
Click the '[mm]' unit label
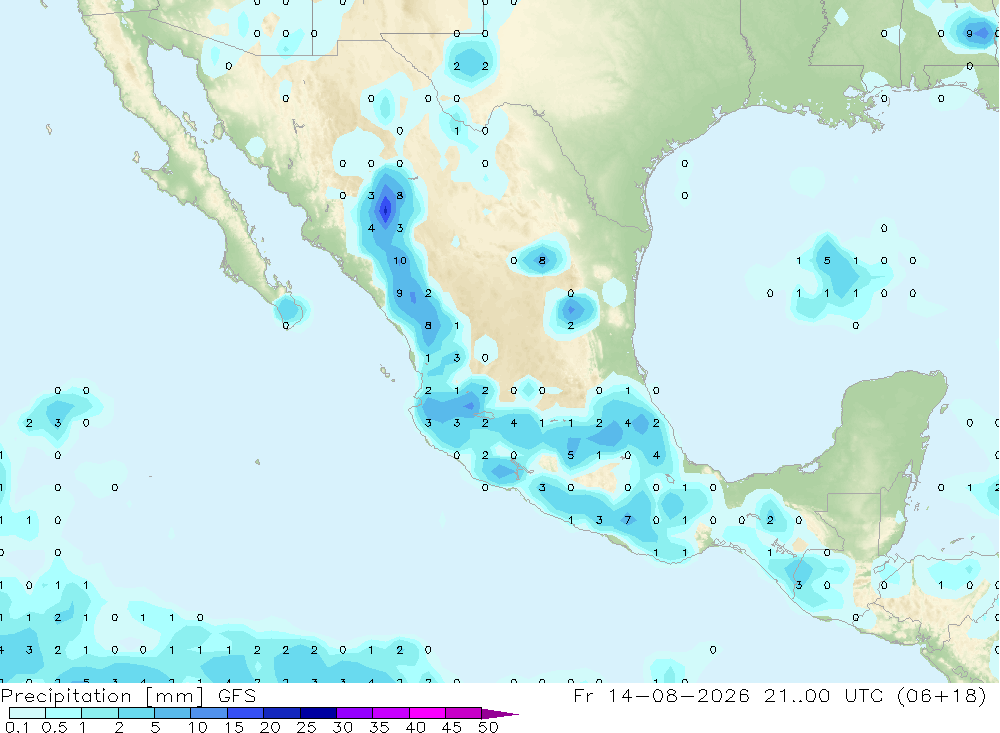tap(175, 696)
